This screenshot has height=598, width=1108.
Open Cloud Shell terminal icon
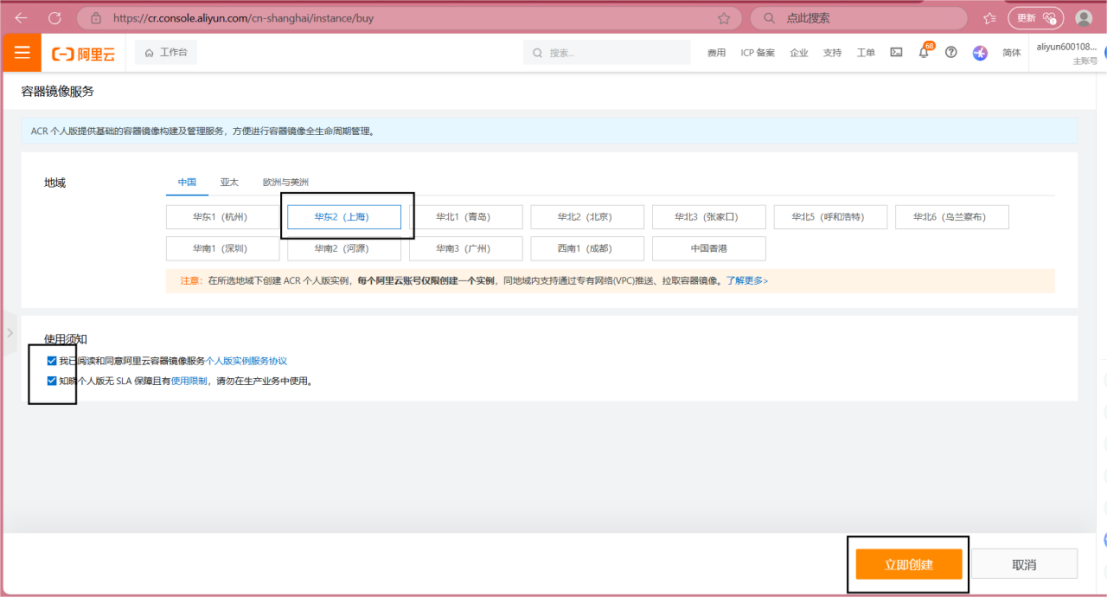[896, 52]
